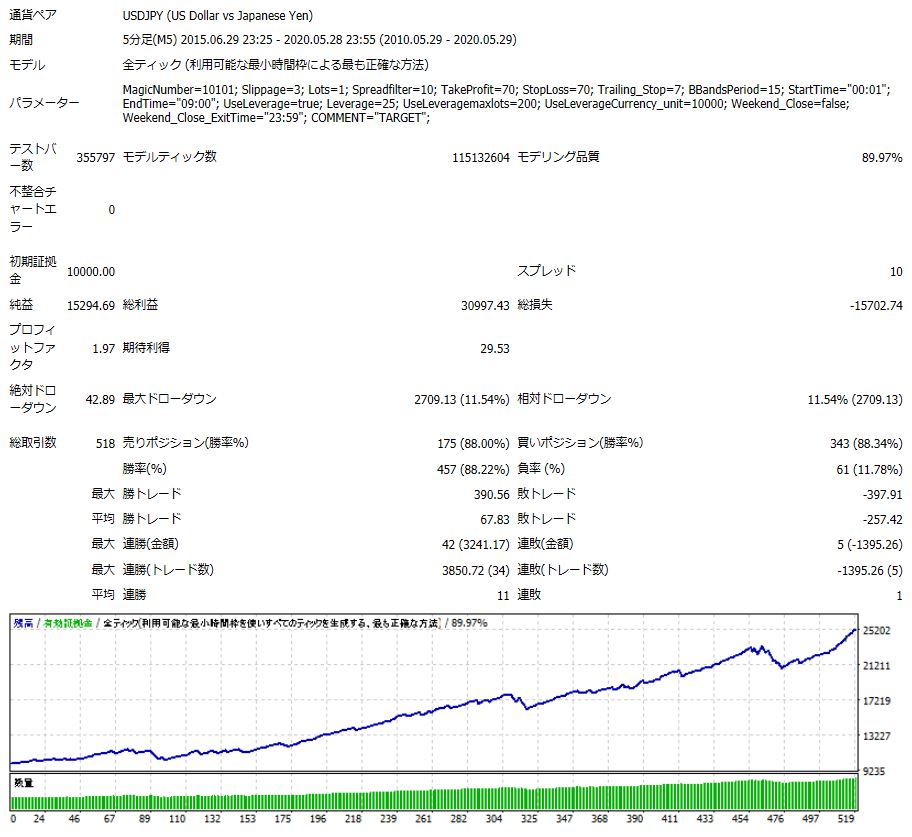Click the initial deposit value 10000.00
Viewport: 912px width, 837px height.
point(91,272)
